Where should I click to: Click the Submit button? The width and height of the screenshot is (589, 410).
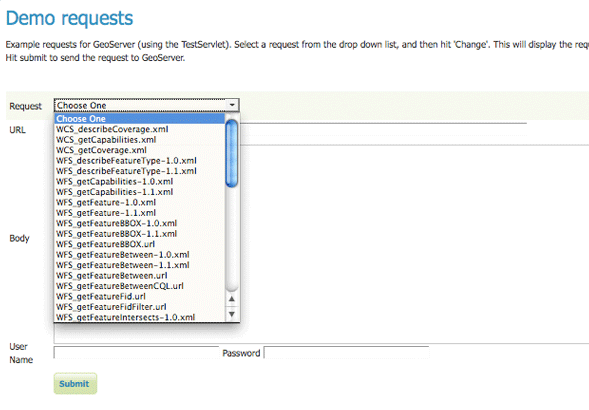[75, 384]
